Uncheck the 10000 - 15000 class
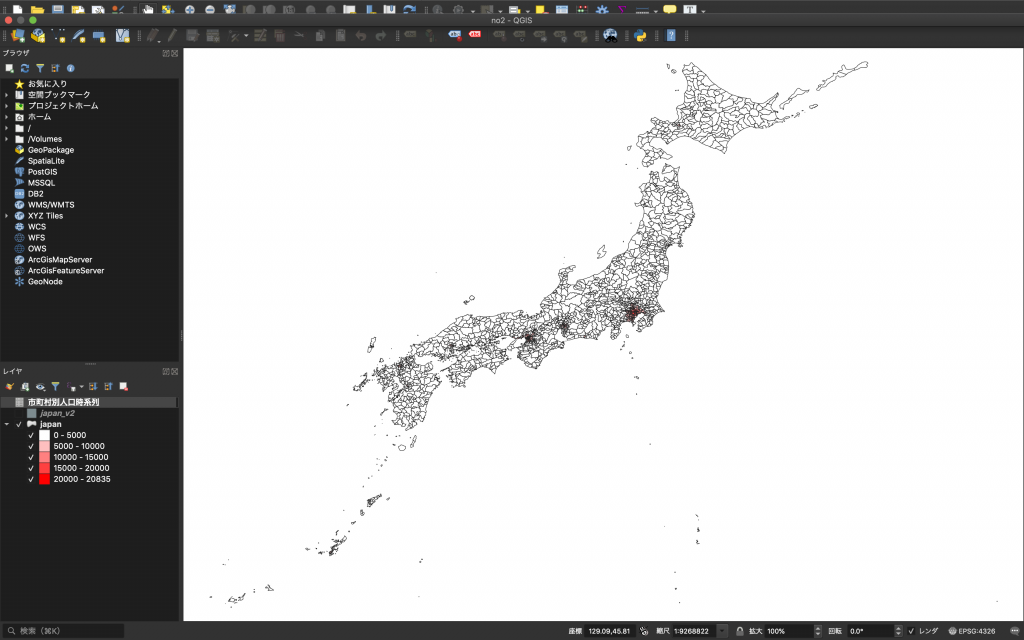Screen dimensions: 1024x640 (31, 457)
